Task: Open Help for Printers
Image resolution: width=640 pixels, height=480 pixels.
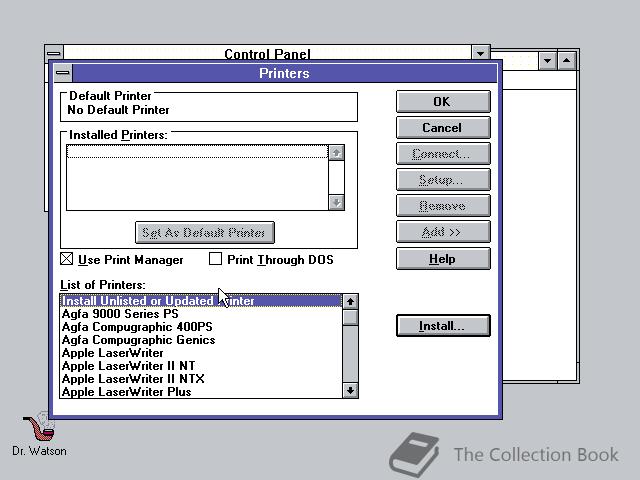Action: 443,259
